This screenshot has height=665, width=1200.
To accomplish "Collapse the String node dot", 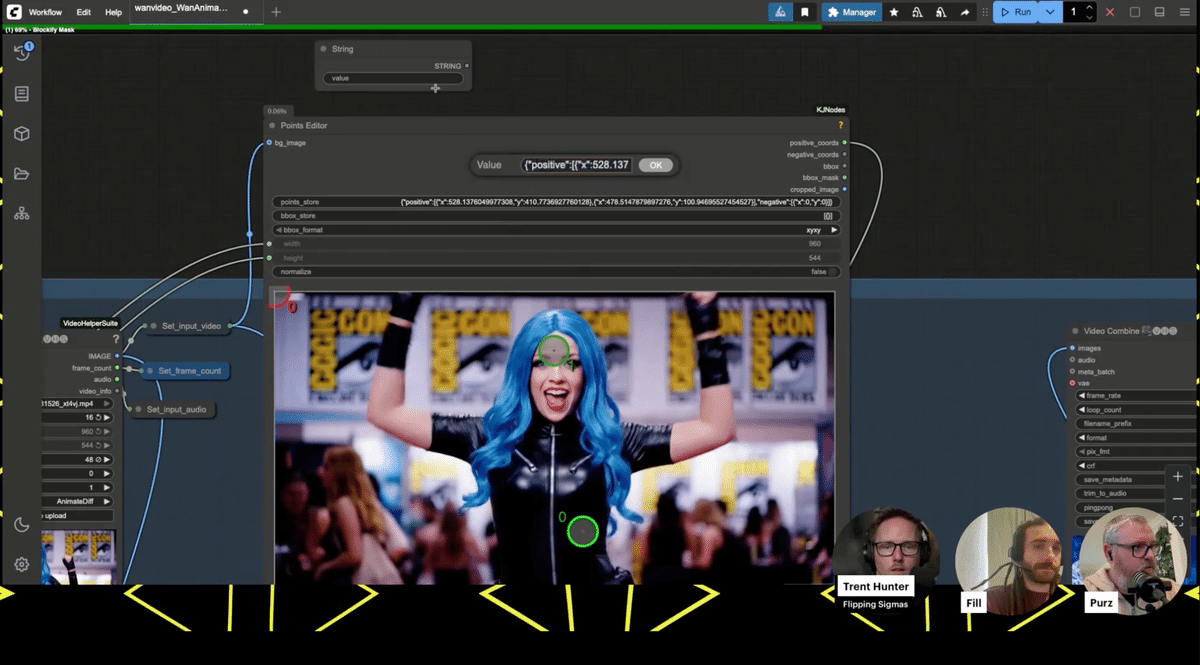I will pyautogui.click(x=323, y=48).
